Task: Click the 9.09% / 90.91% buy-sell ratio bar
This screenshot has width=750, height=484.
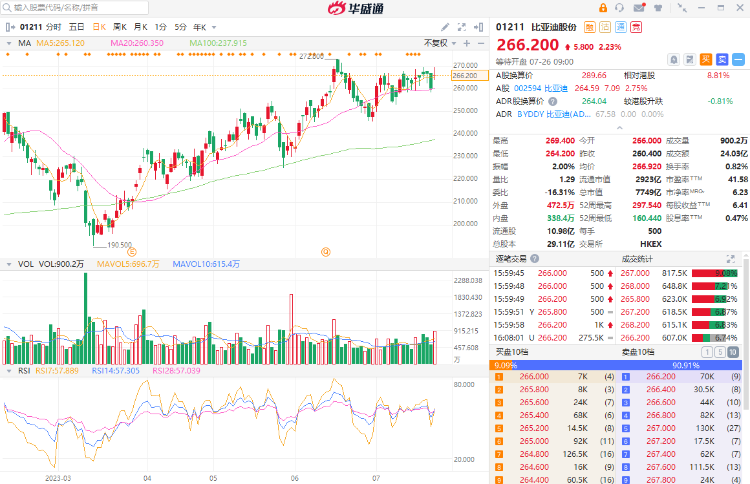Action: (x=616, y=365)
